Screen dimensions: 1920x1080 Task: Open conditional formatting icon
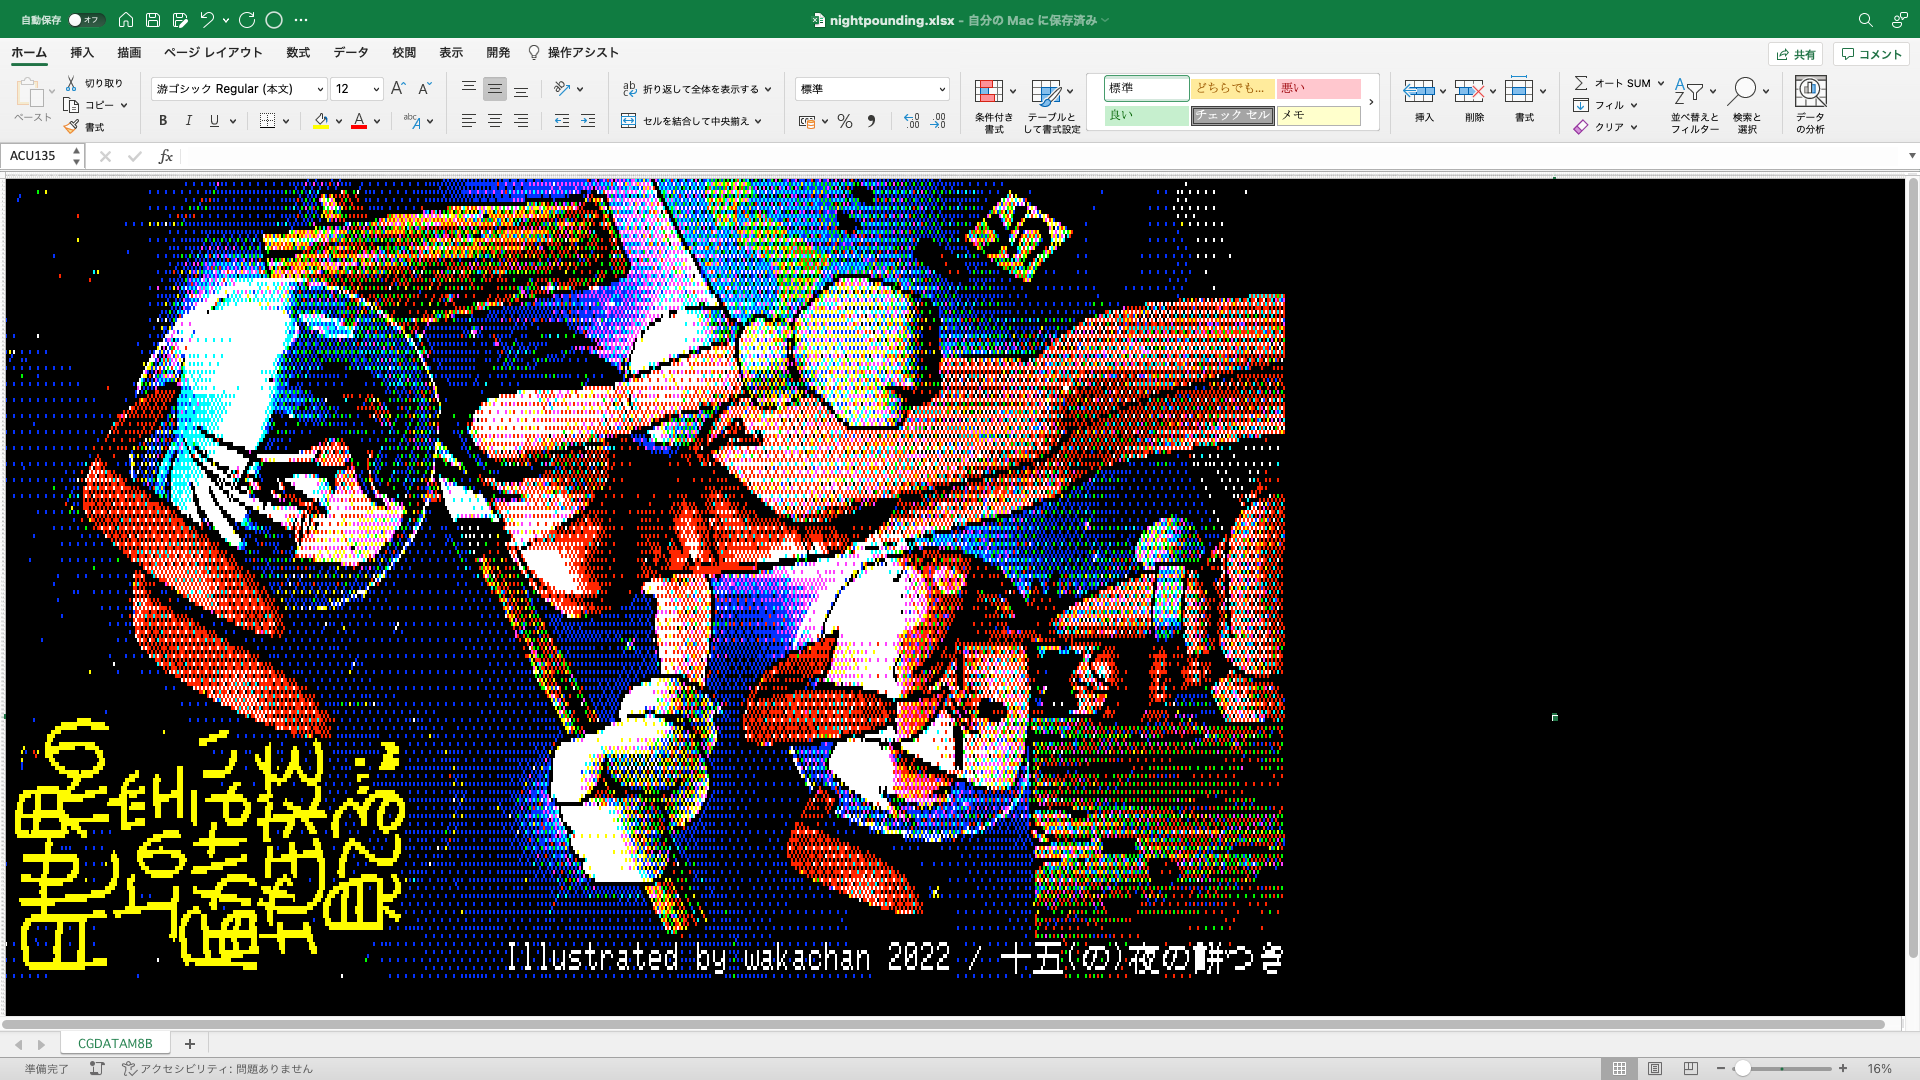pyautogui.click(x=989, y=92)
